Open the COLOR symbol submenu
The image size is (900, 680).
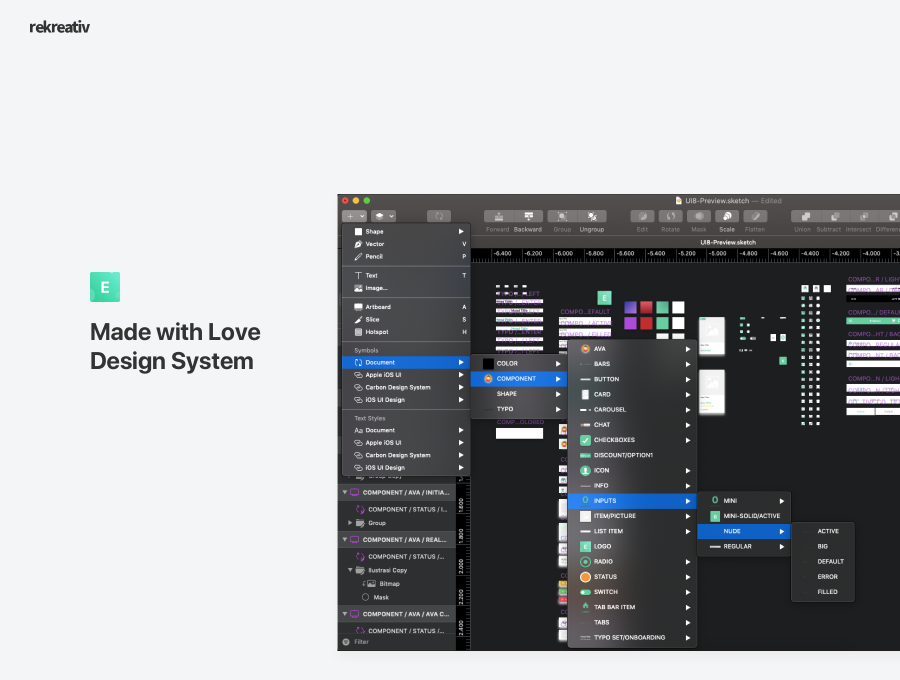(x=507, y=363)
